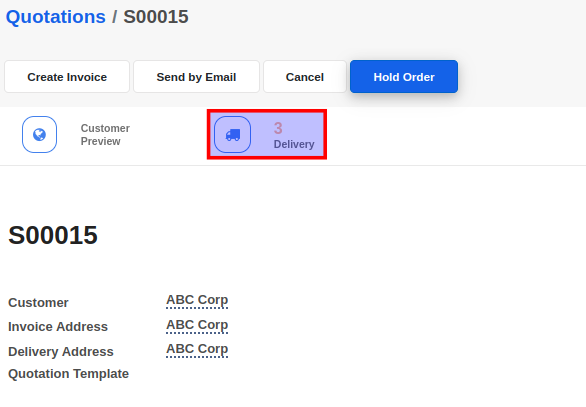586x407 pixels.
Task: Click the S00015 breadcrumb text
Action: tap(156, 17)
